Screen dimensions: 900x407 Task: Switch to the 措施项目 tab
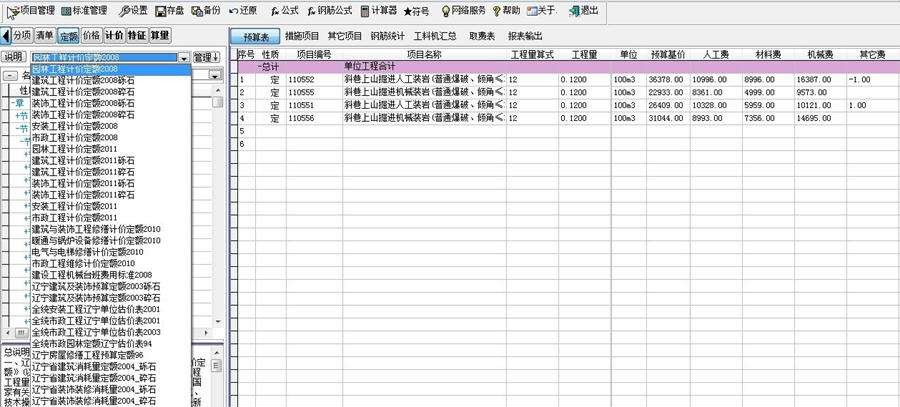(302, 36)
